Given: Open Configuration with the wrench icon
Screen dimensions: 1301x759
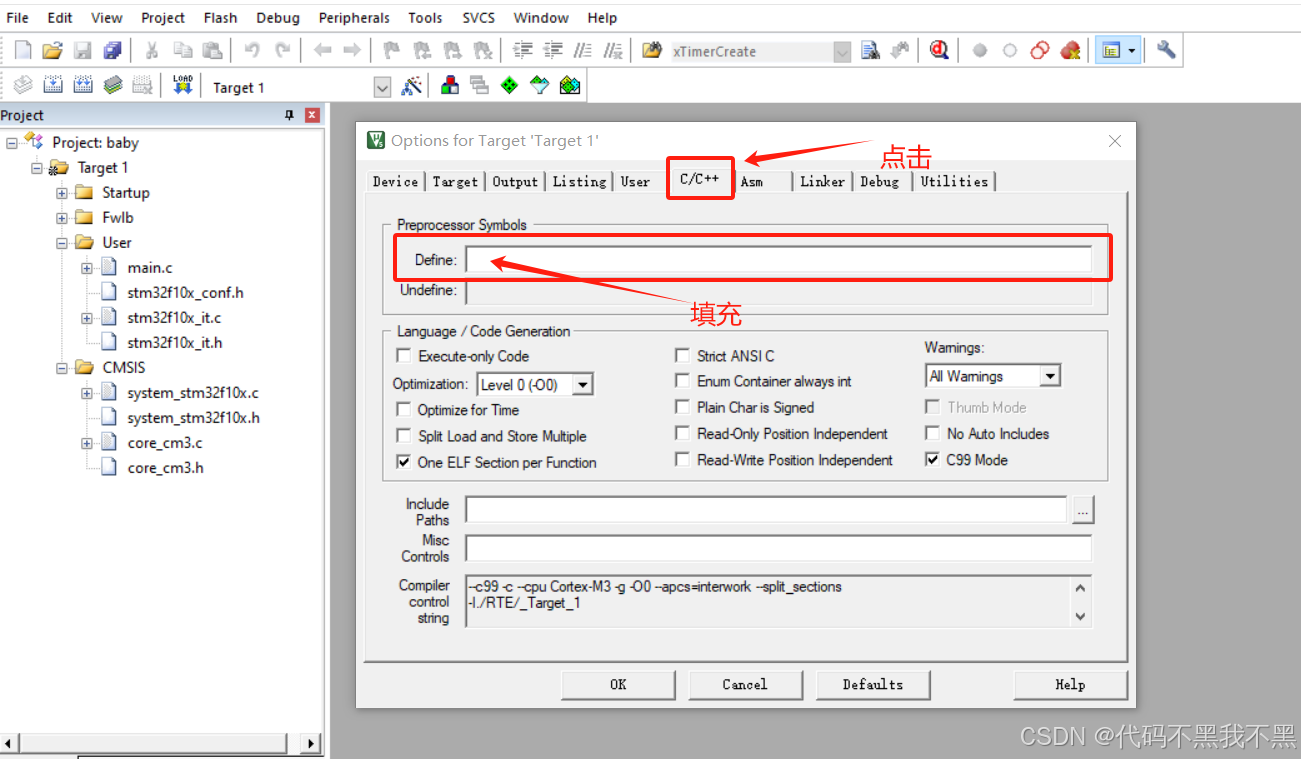Looking at the screenshot, I should (1166, 50).
